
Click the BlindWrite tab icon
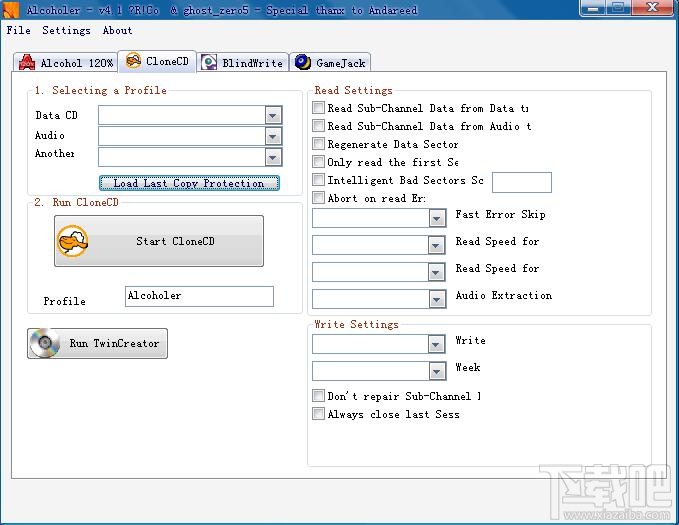tap(209, 62)
